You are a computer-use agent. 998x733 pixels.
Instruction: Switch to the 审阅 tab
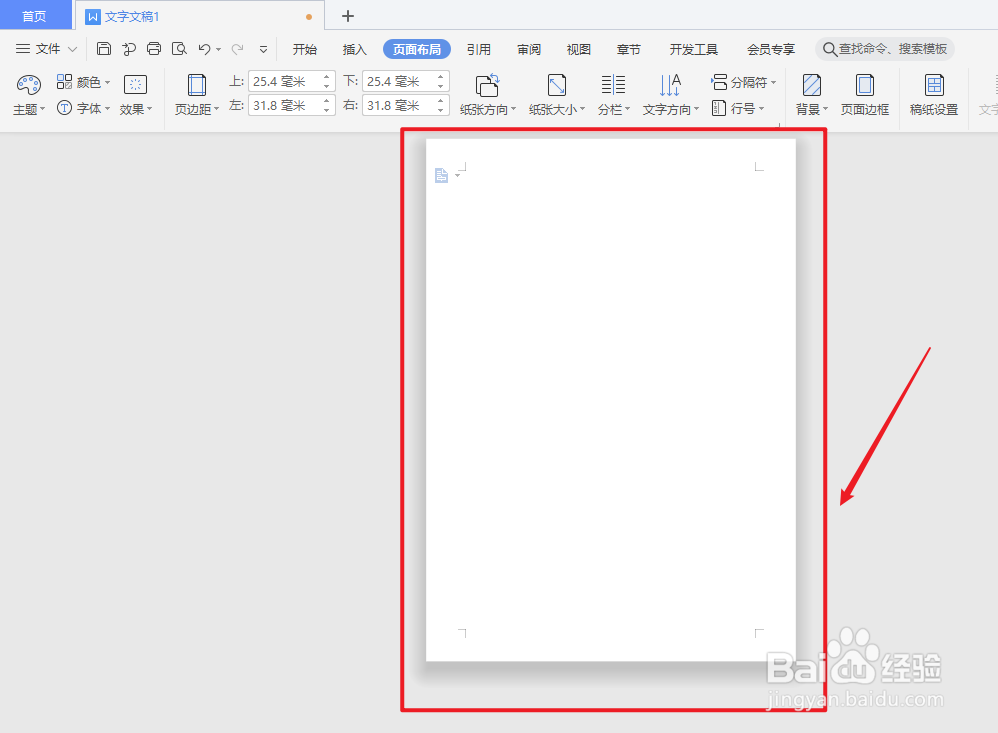coord(529,49)
